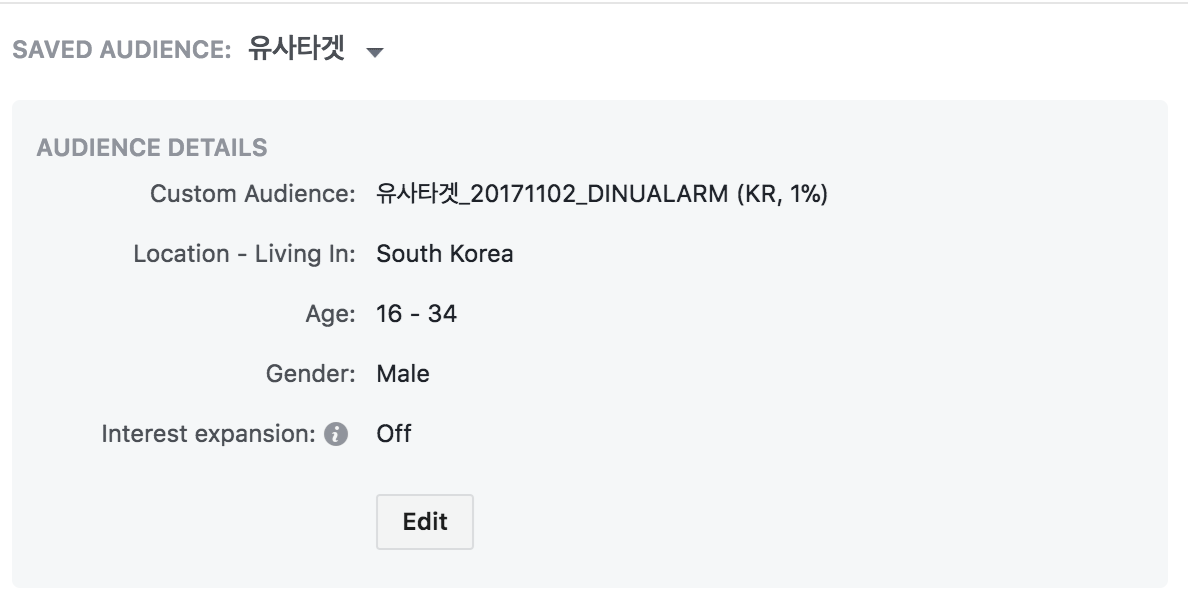
Task: Open the Saved Audience dropdown arrow
Action: [x=375, y=52]
